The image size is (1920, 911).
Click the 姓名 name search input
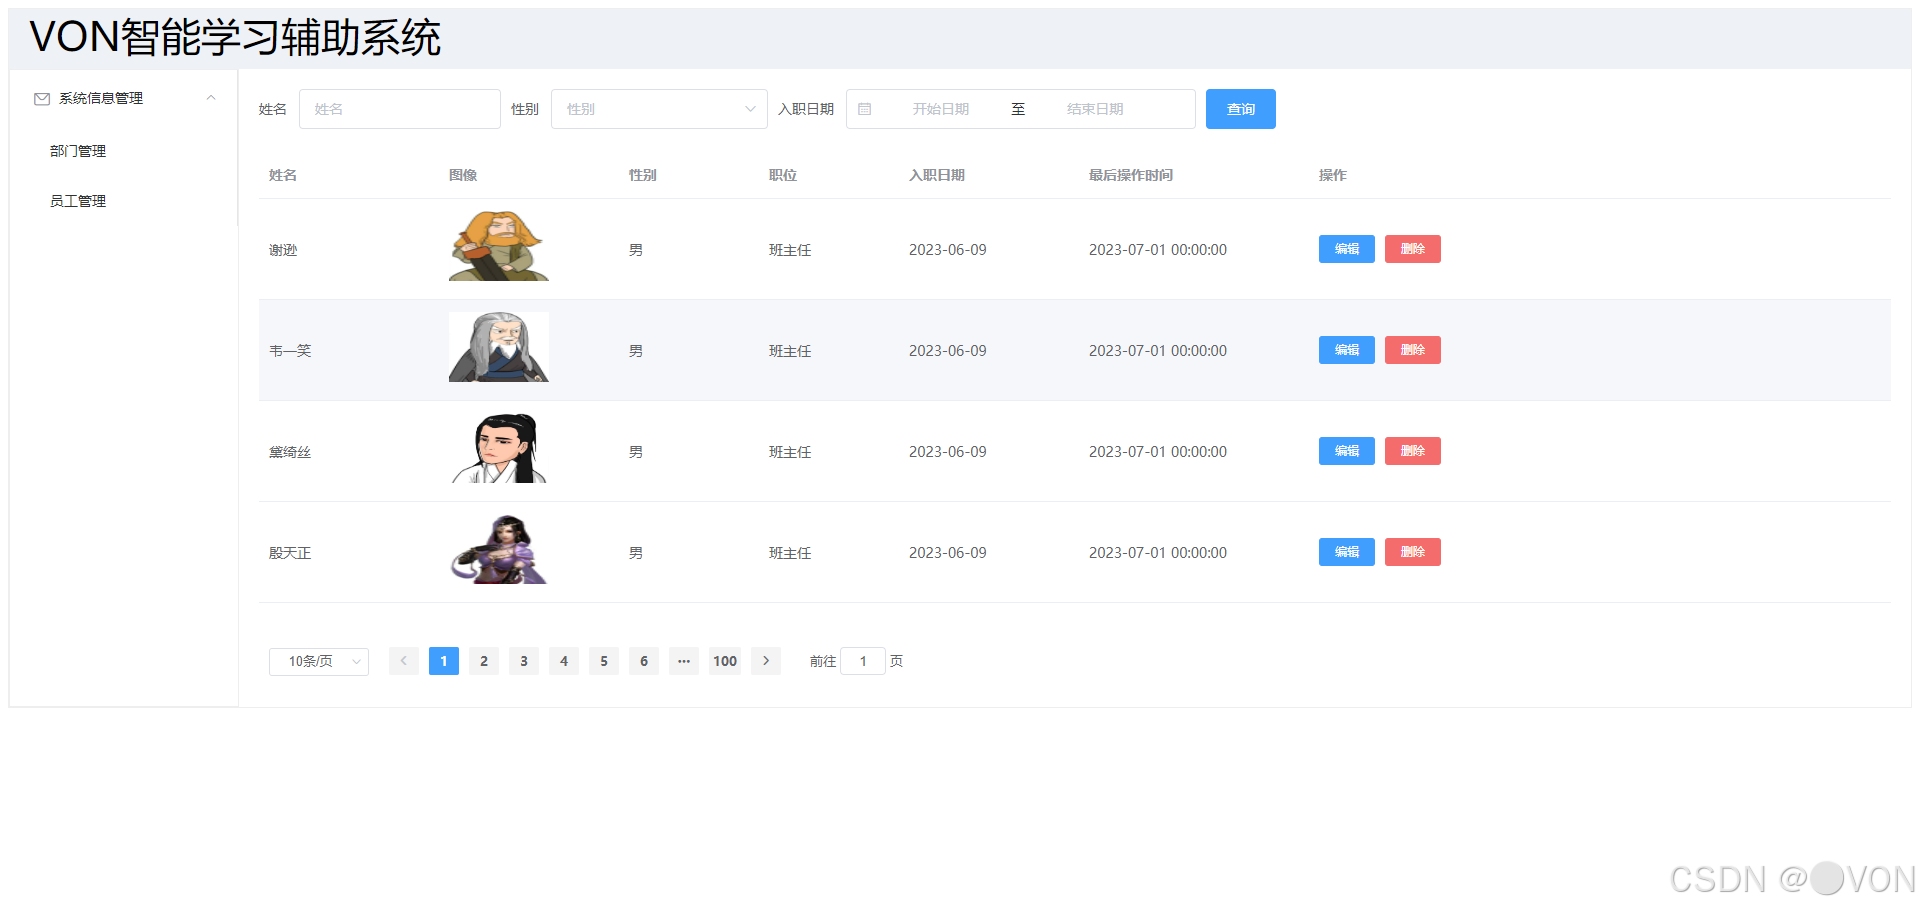coord(400,108)
